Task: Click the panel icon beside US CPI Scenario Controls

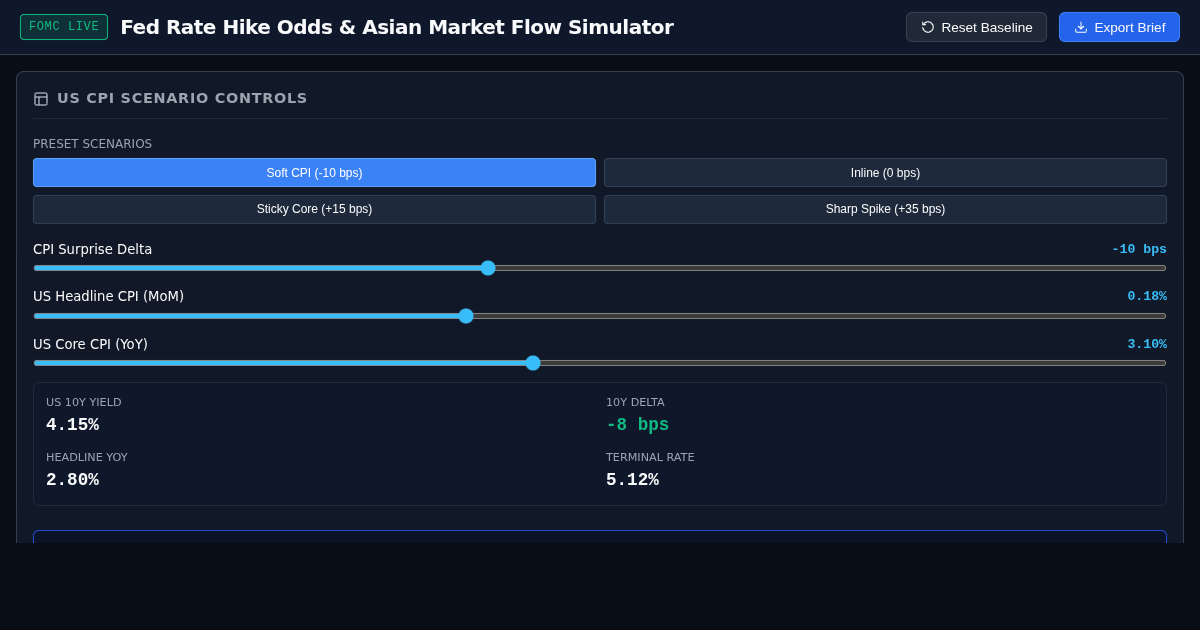Action: pyautogui.click(x=41, y=99)
